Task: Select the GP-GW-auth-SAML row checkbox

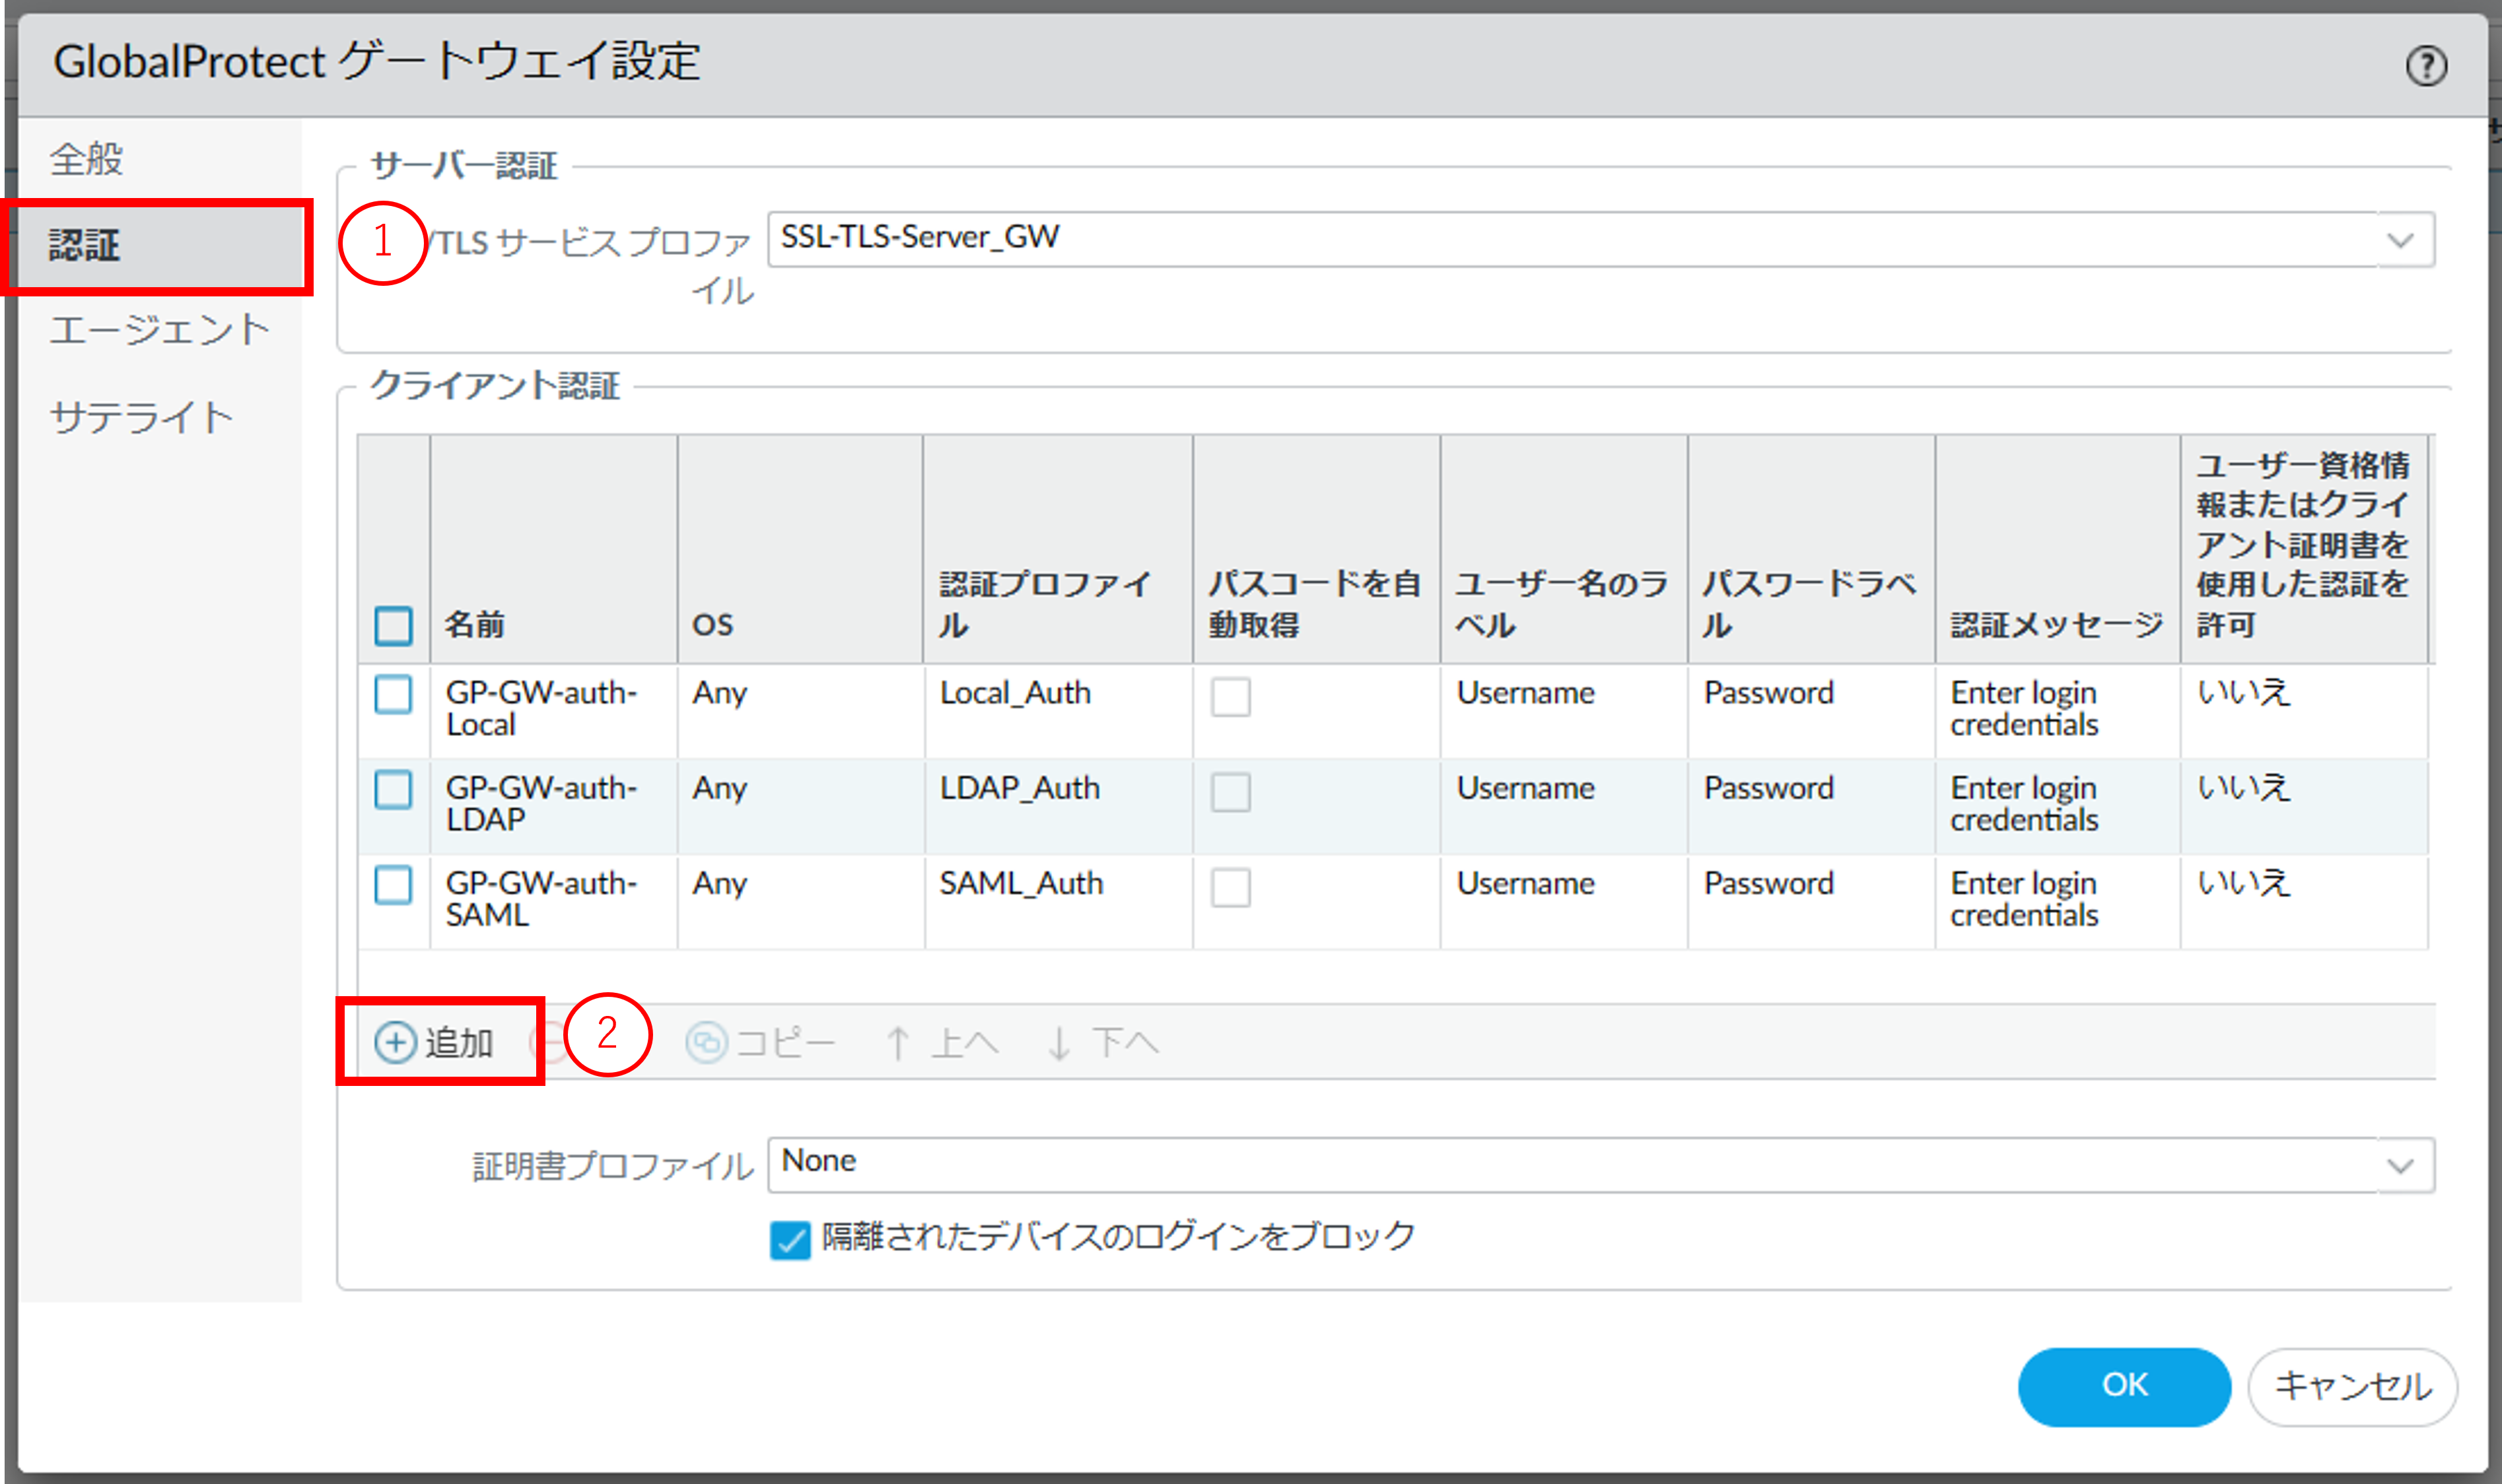Action: pos(393,885)
